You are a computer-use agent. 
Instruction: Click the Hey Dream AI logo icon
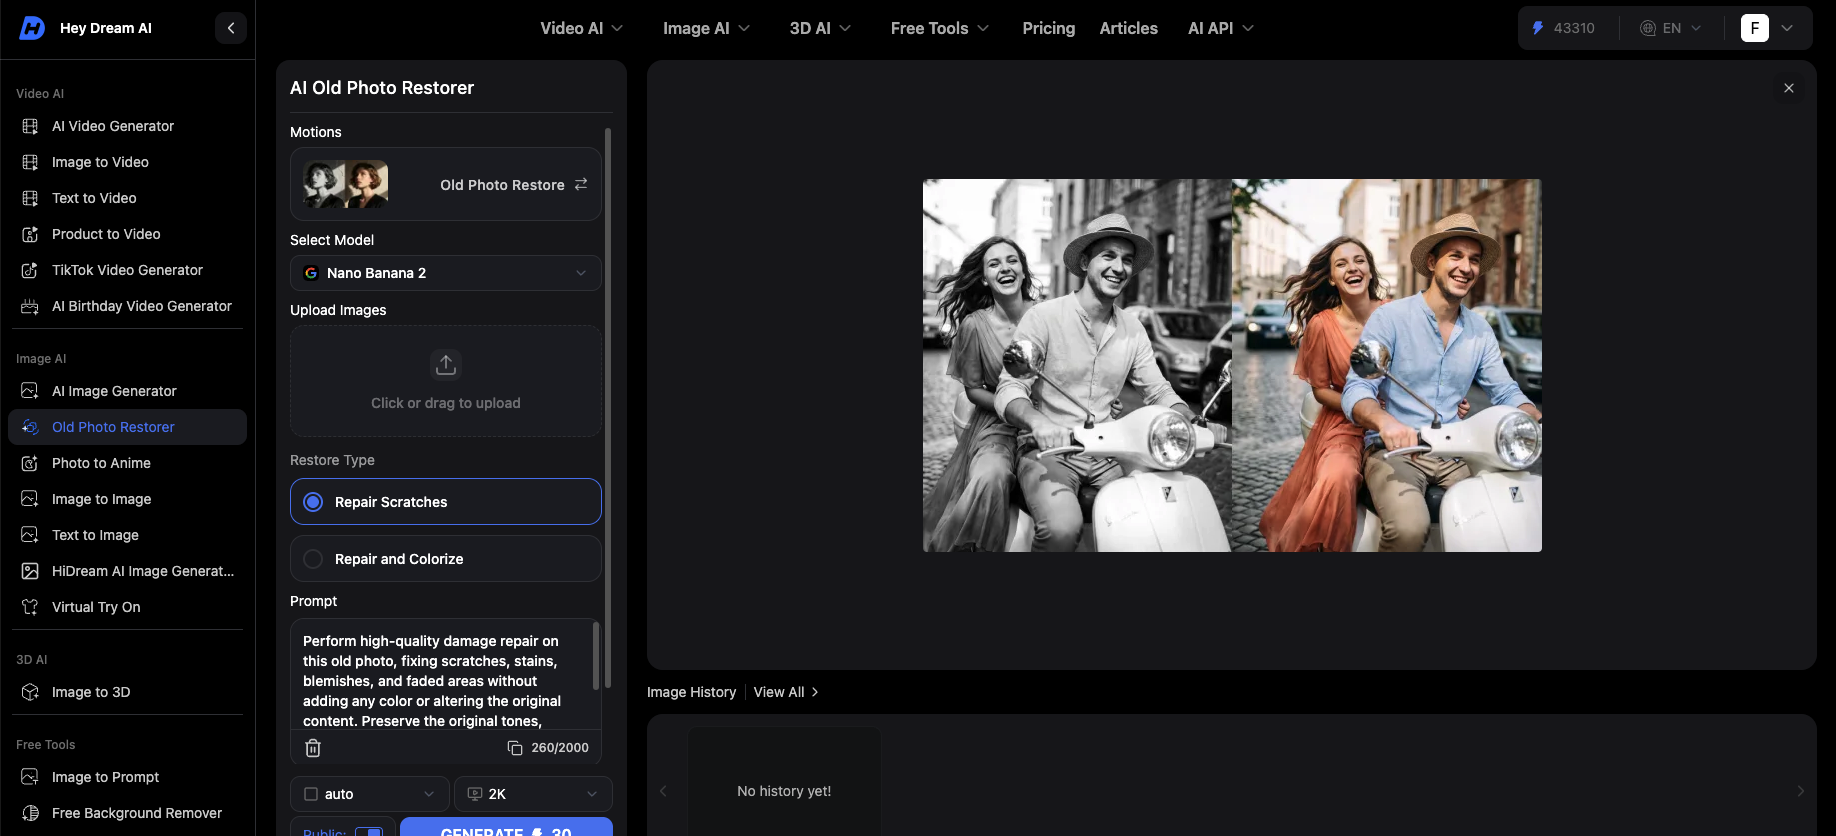coord(32,28)
